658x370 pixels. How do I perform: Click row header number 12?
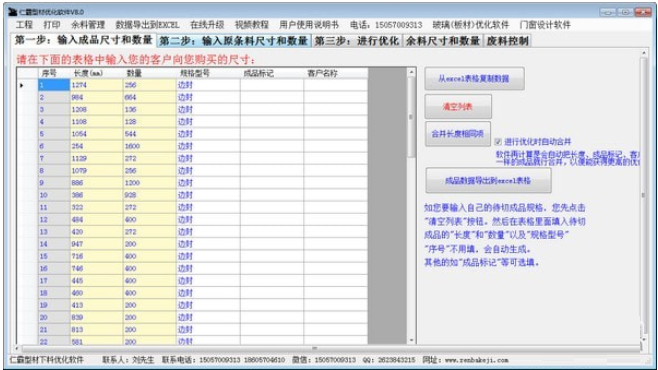click(x=54, y=220)
